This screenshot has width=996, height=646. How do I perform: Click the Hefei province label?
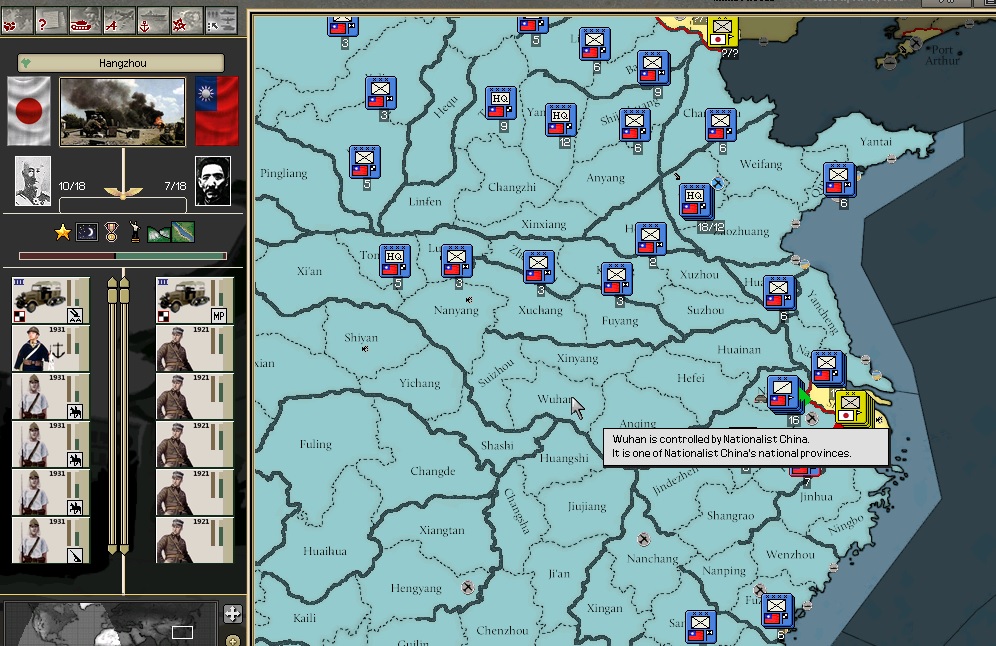[690, 378]
